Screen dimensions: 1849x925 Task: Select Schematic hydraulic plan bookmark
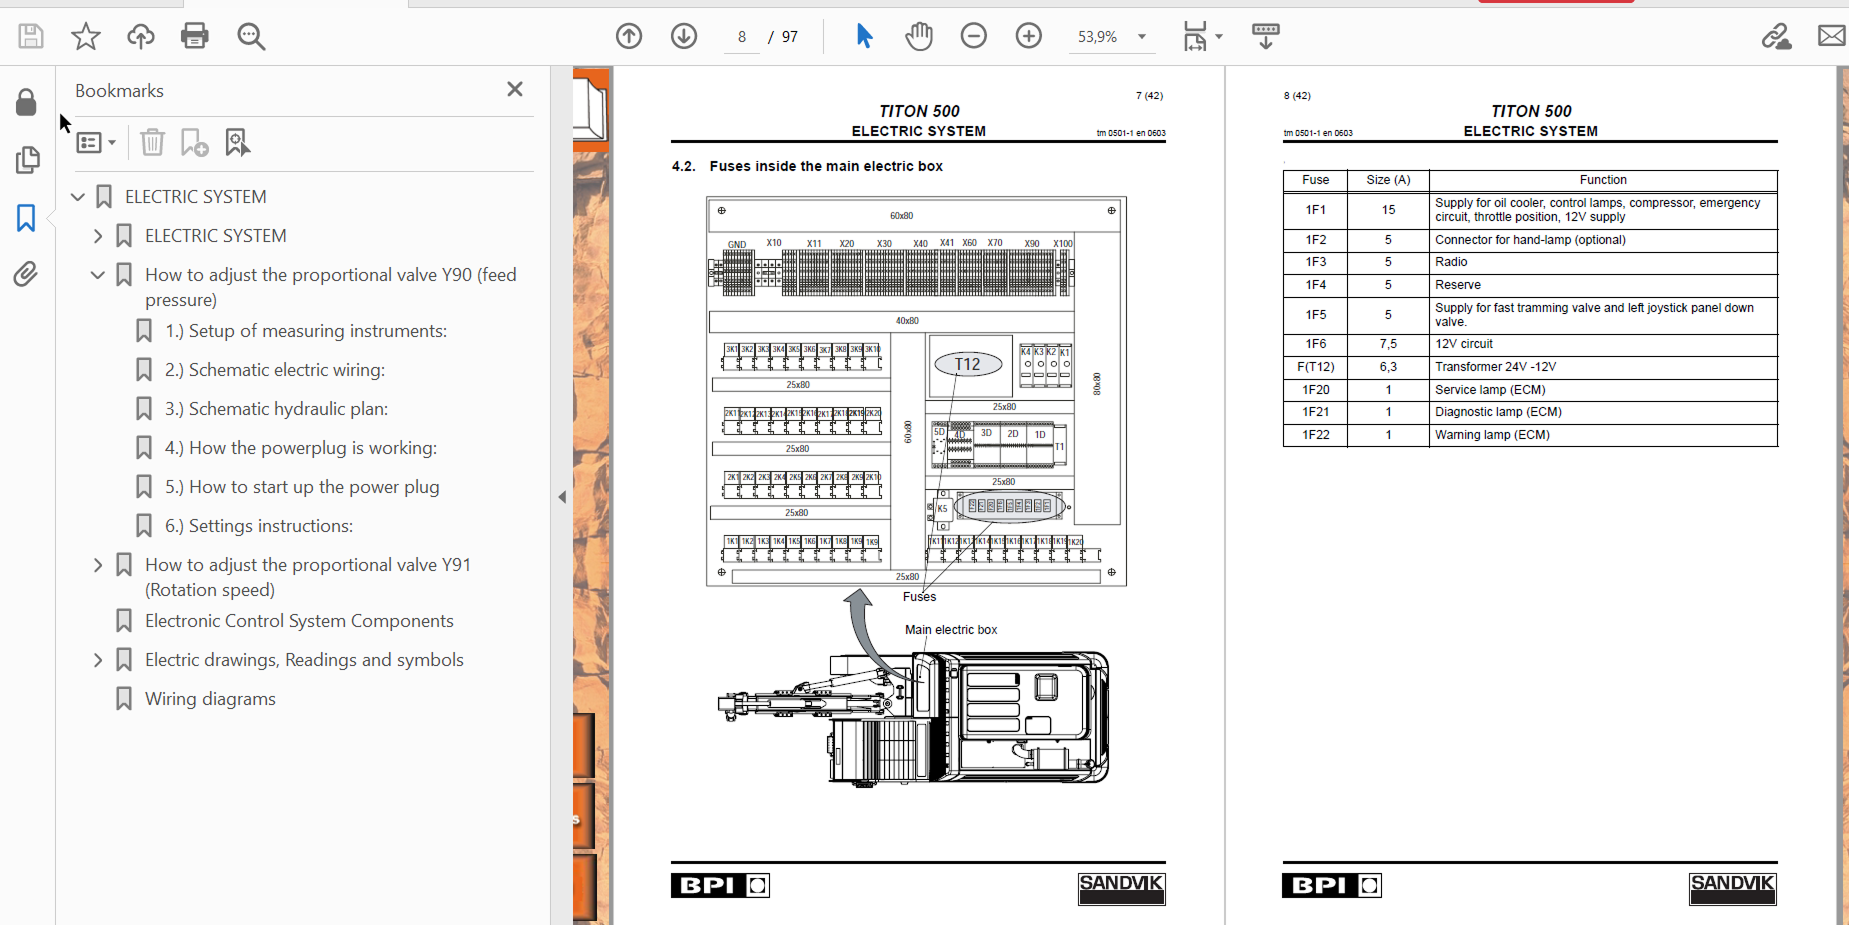click(x=277, y=409)
